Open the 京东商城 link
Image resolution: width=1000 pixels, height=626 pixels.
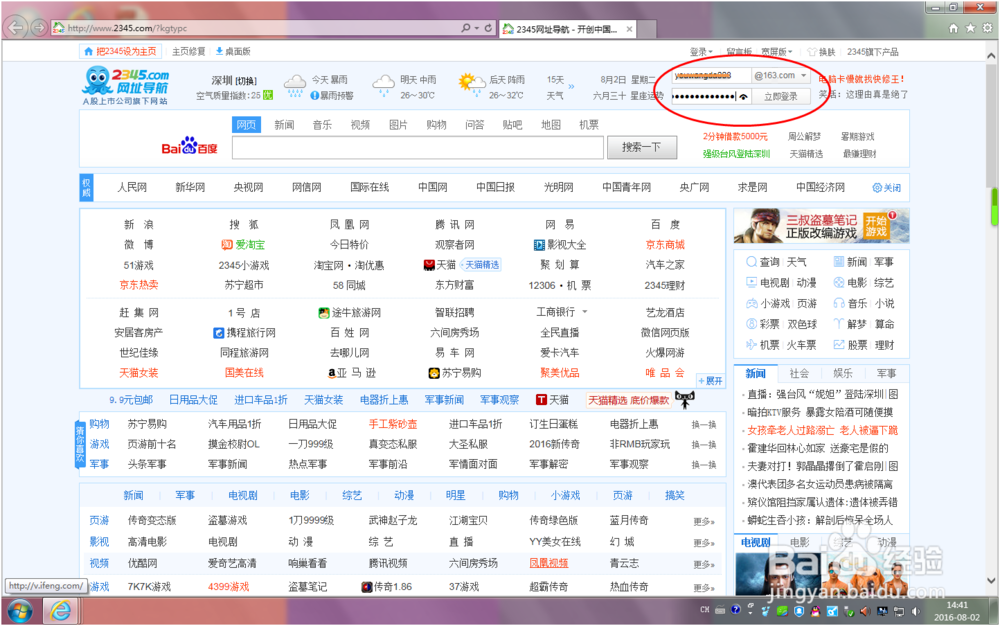coord(665,245)
